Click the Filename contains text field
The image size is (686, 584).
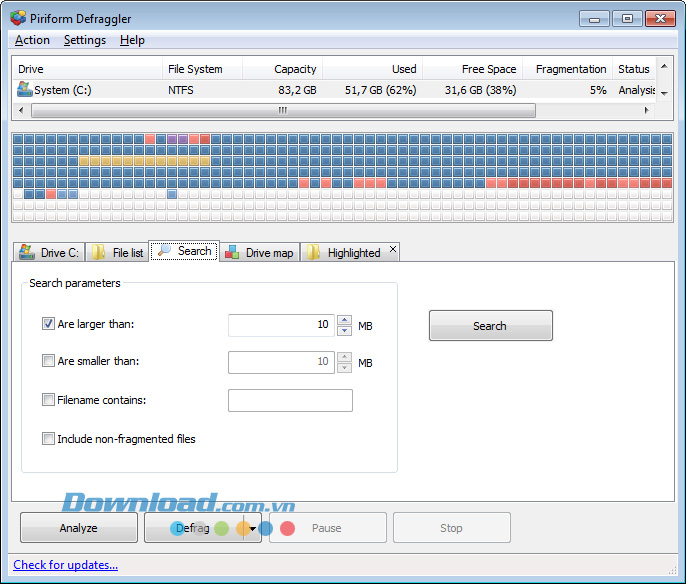290,400
